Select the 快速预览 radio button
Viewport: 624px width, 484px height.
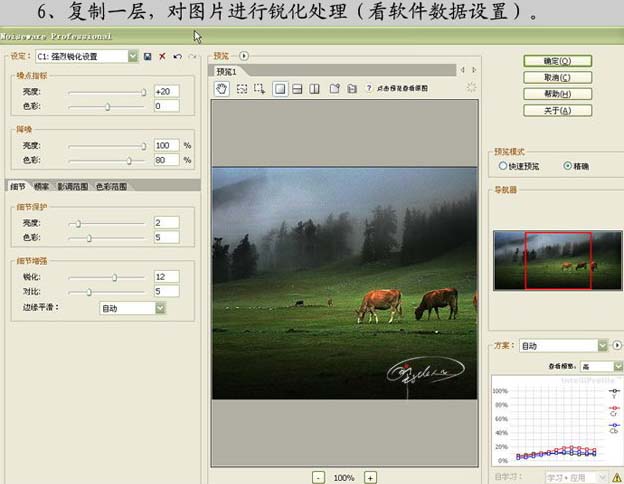pos(503,165)
